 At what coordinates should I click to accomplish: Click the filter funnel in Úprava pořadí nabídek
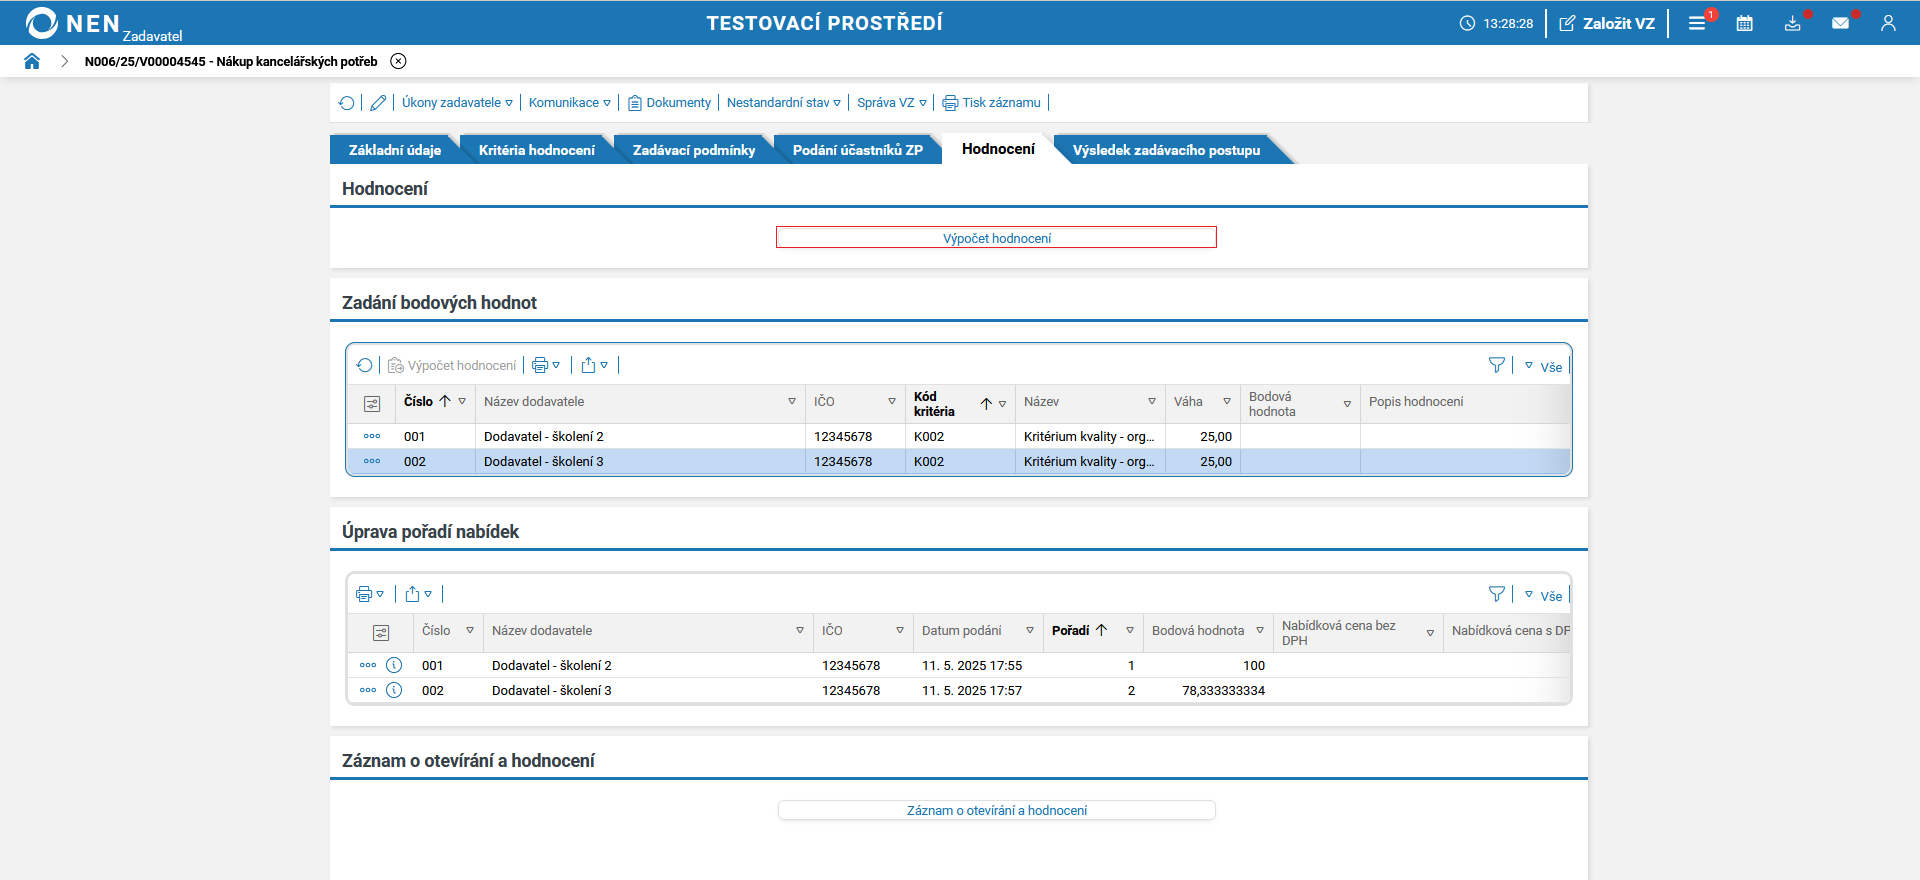pos(1497,594)
